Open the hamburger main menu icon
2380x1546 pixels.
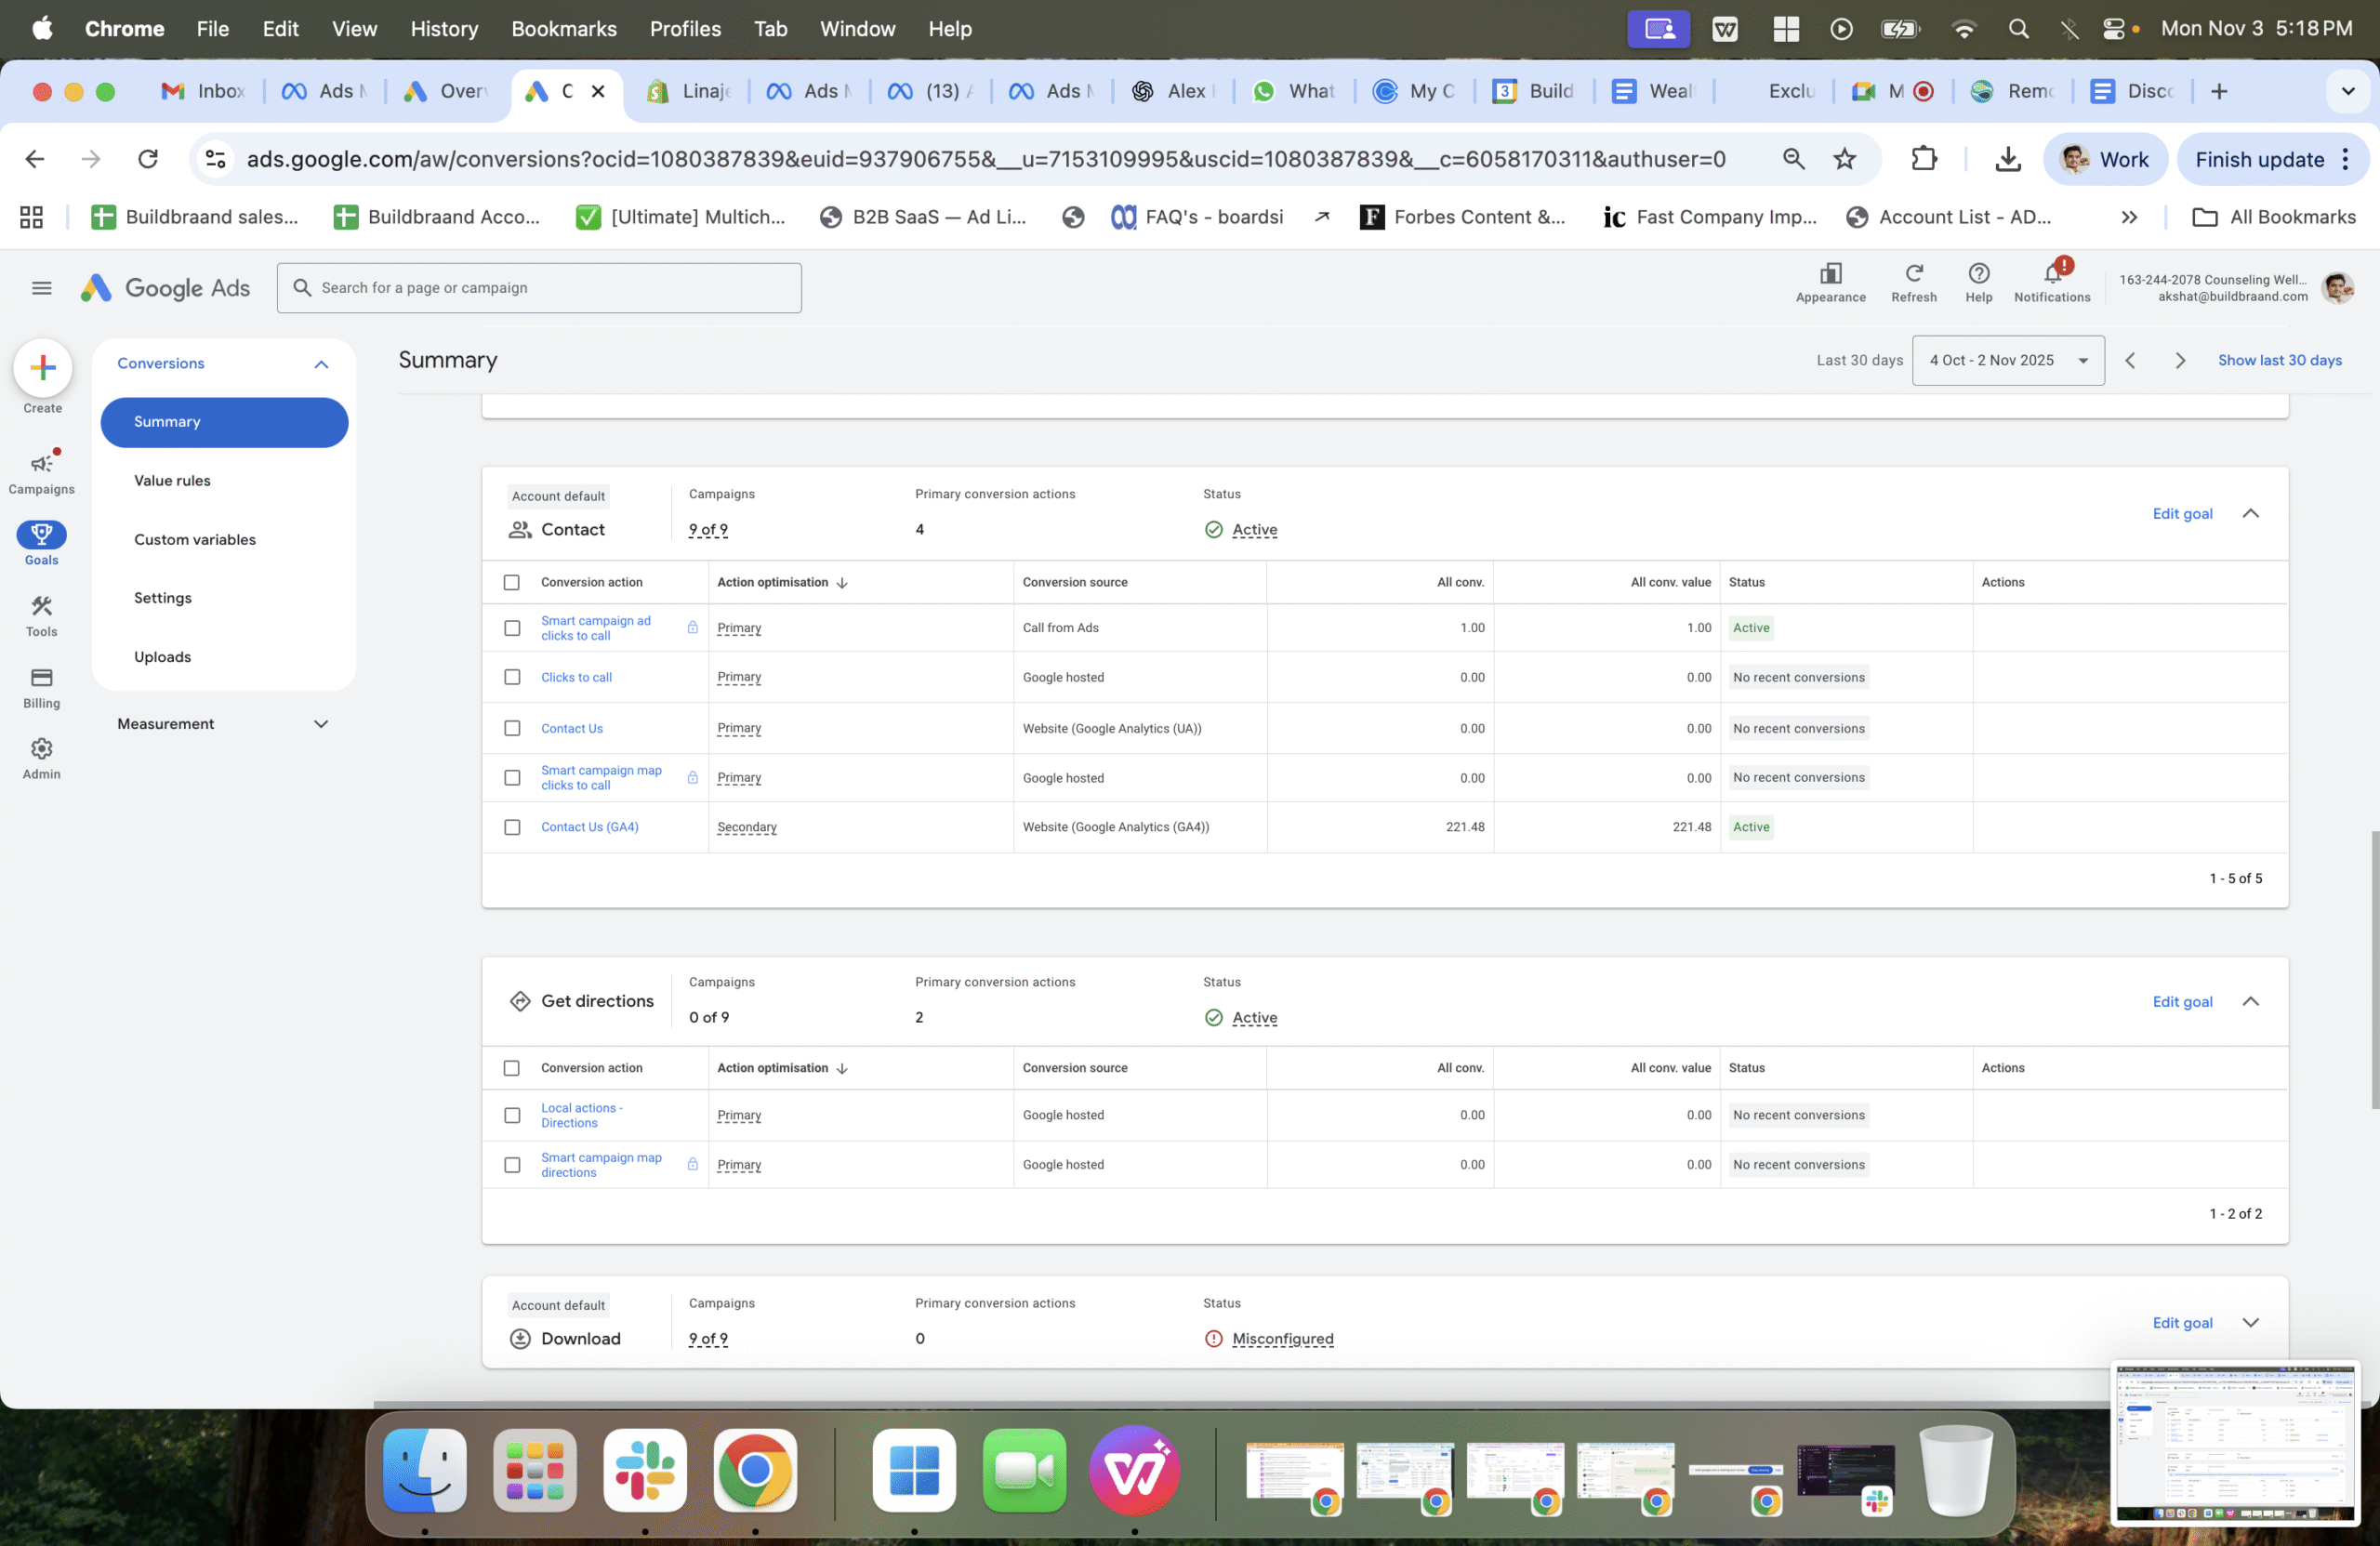point(41,288)
